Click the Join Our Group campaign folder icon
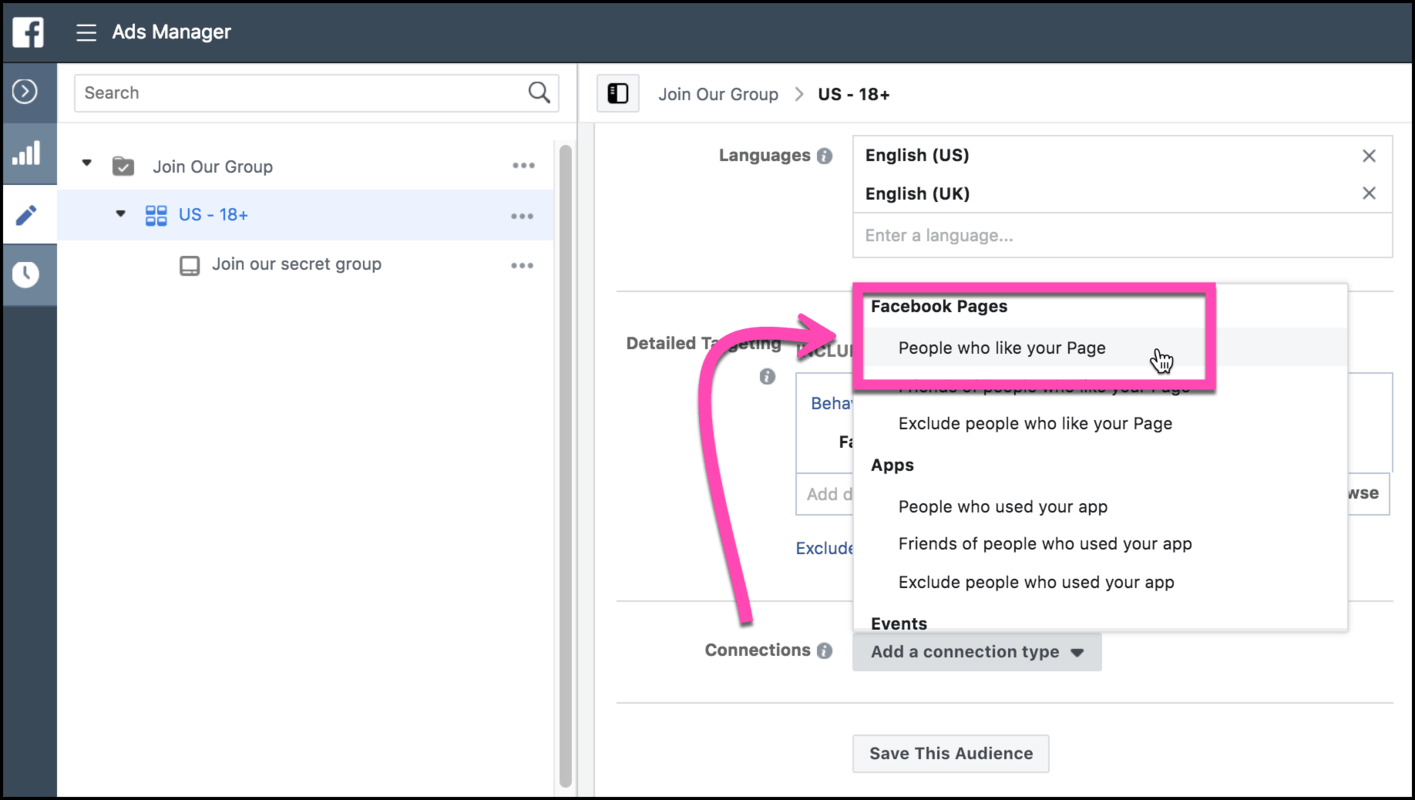The height and width of the screenshot is (800, 1415). pos(123,166)
